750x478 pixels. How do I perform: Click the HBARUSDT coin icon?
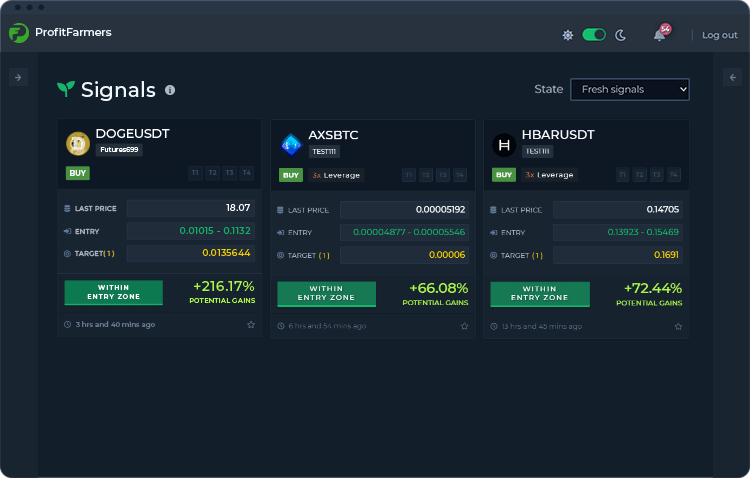504,145
